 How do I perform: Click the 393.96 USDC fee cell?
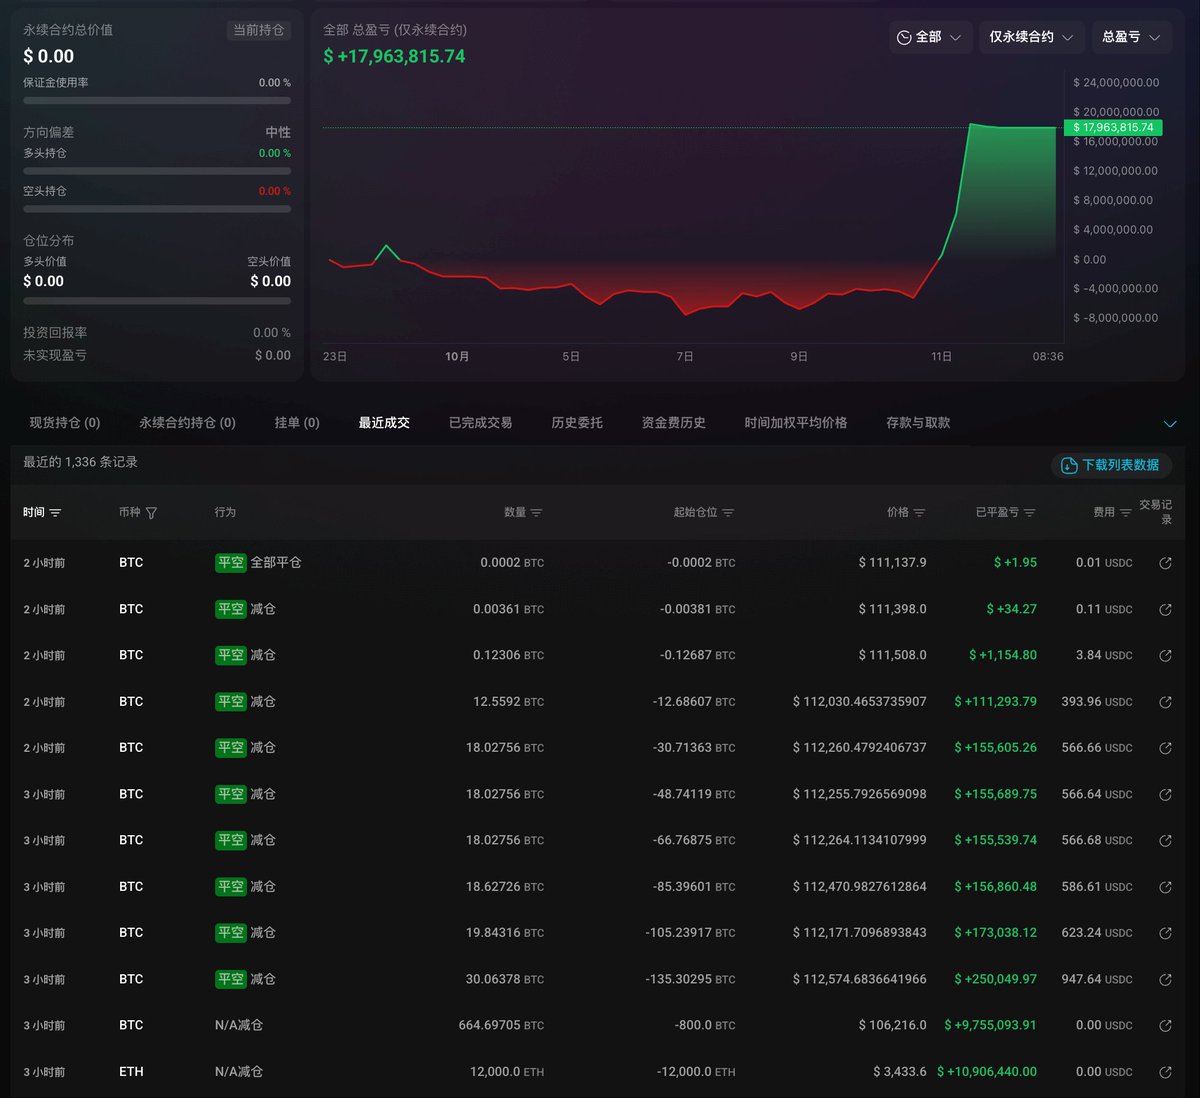[1097, 702]
